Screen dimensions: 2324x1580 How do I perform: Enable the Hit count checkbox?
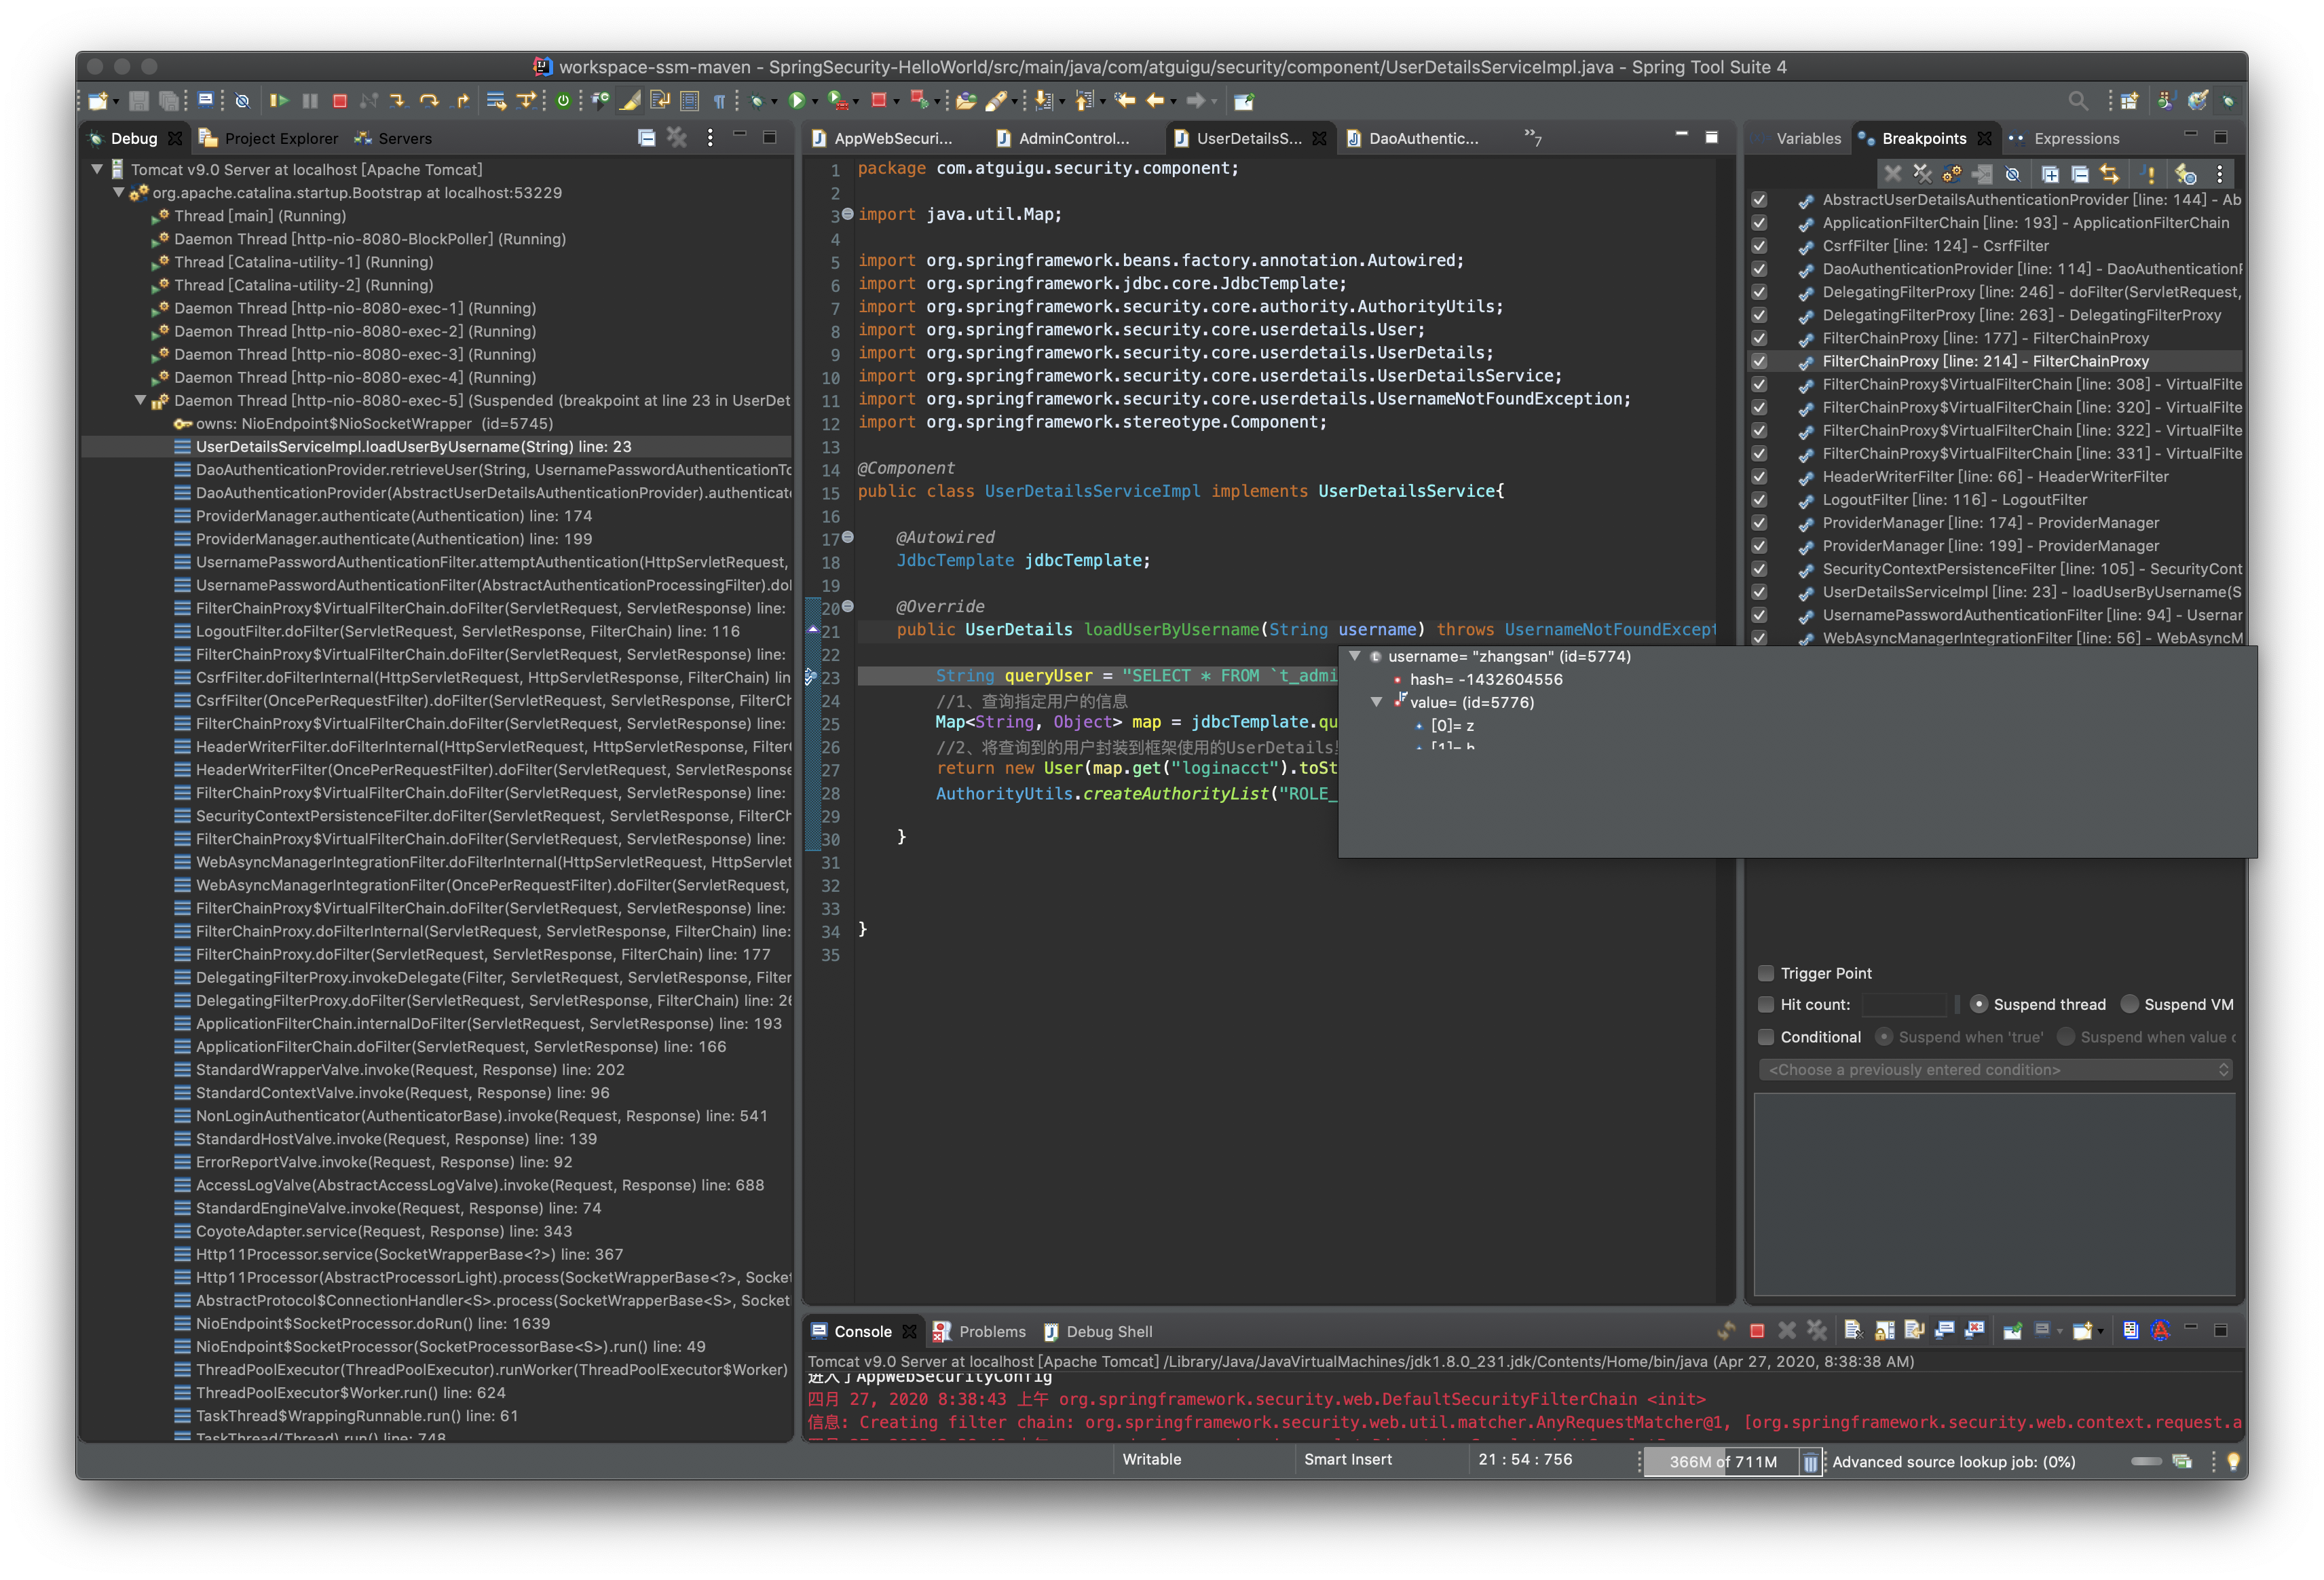point(1766,1004)
